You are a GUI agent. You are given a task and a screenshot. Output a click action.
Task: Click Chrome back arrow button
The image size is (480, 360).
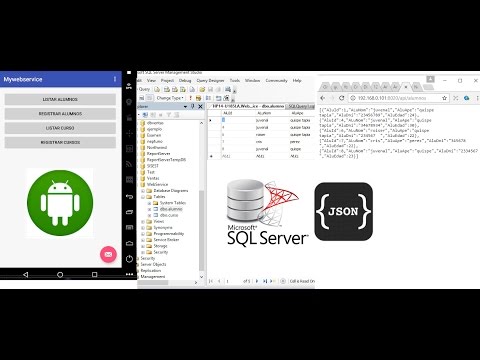point(323,98)
